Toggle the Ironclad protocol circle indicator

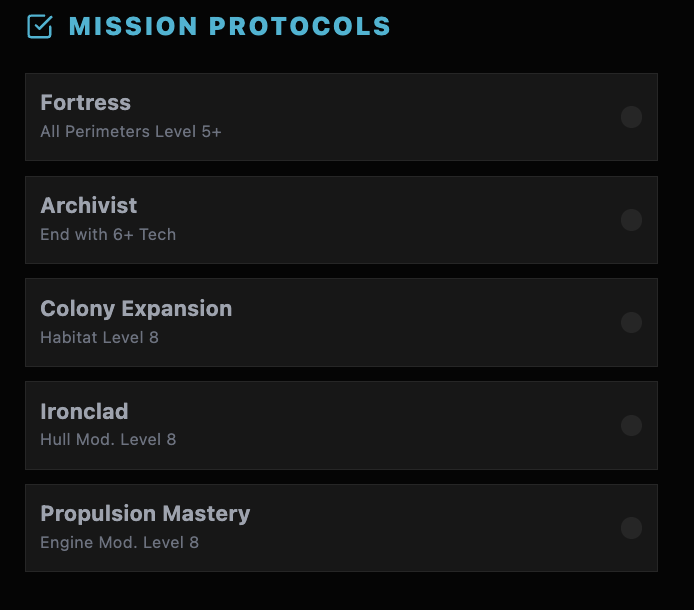click(x=631, y=425)
